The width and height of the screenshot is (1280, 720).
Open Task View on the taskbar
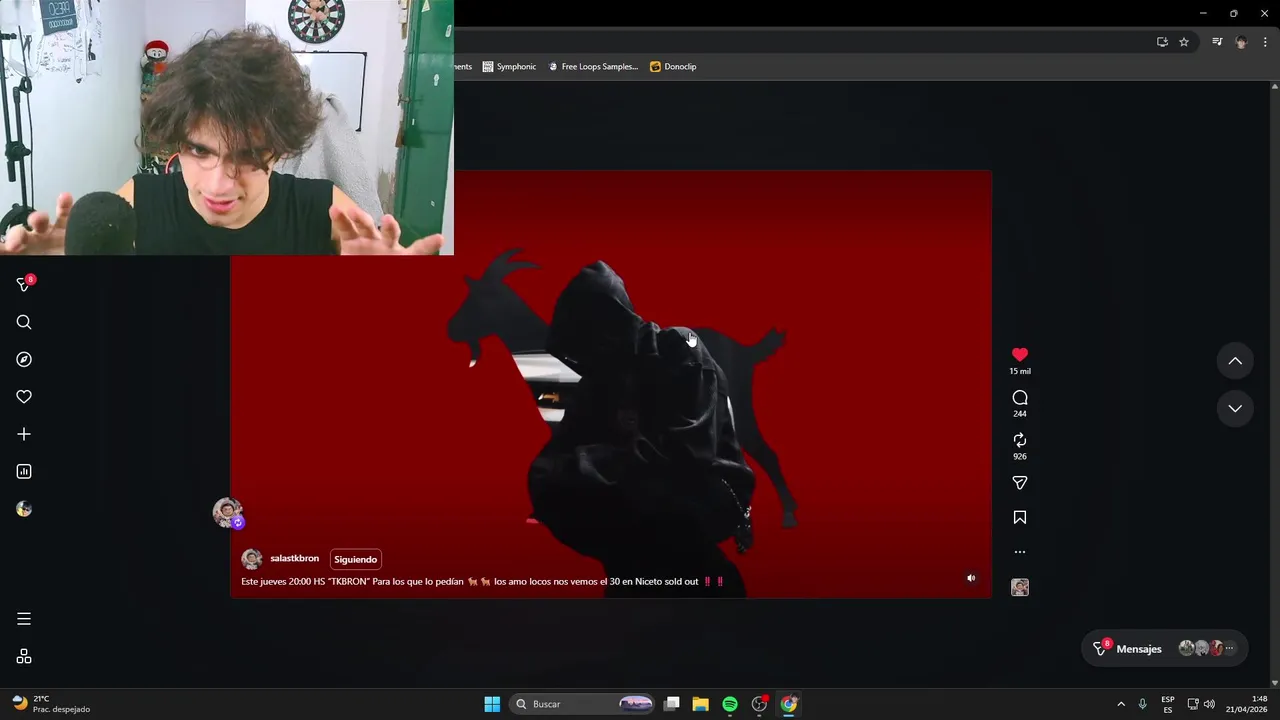point(672,704)
